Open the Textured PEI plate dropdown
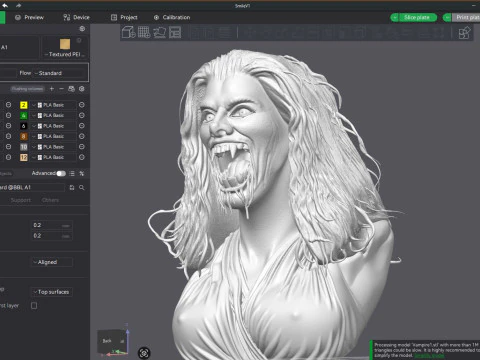 pyautogui.click(x=65, y=54)
